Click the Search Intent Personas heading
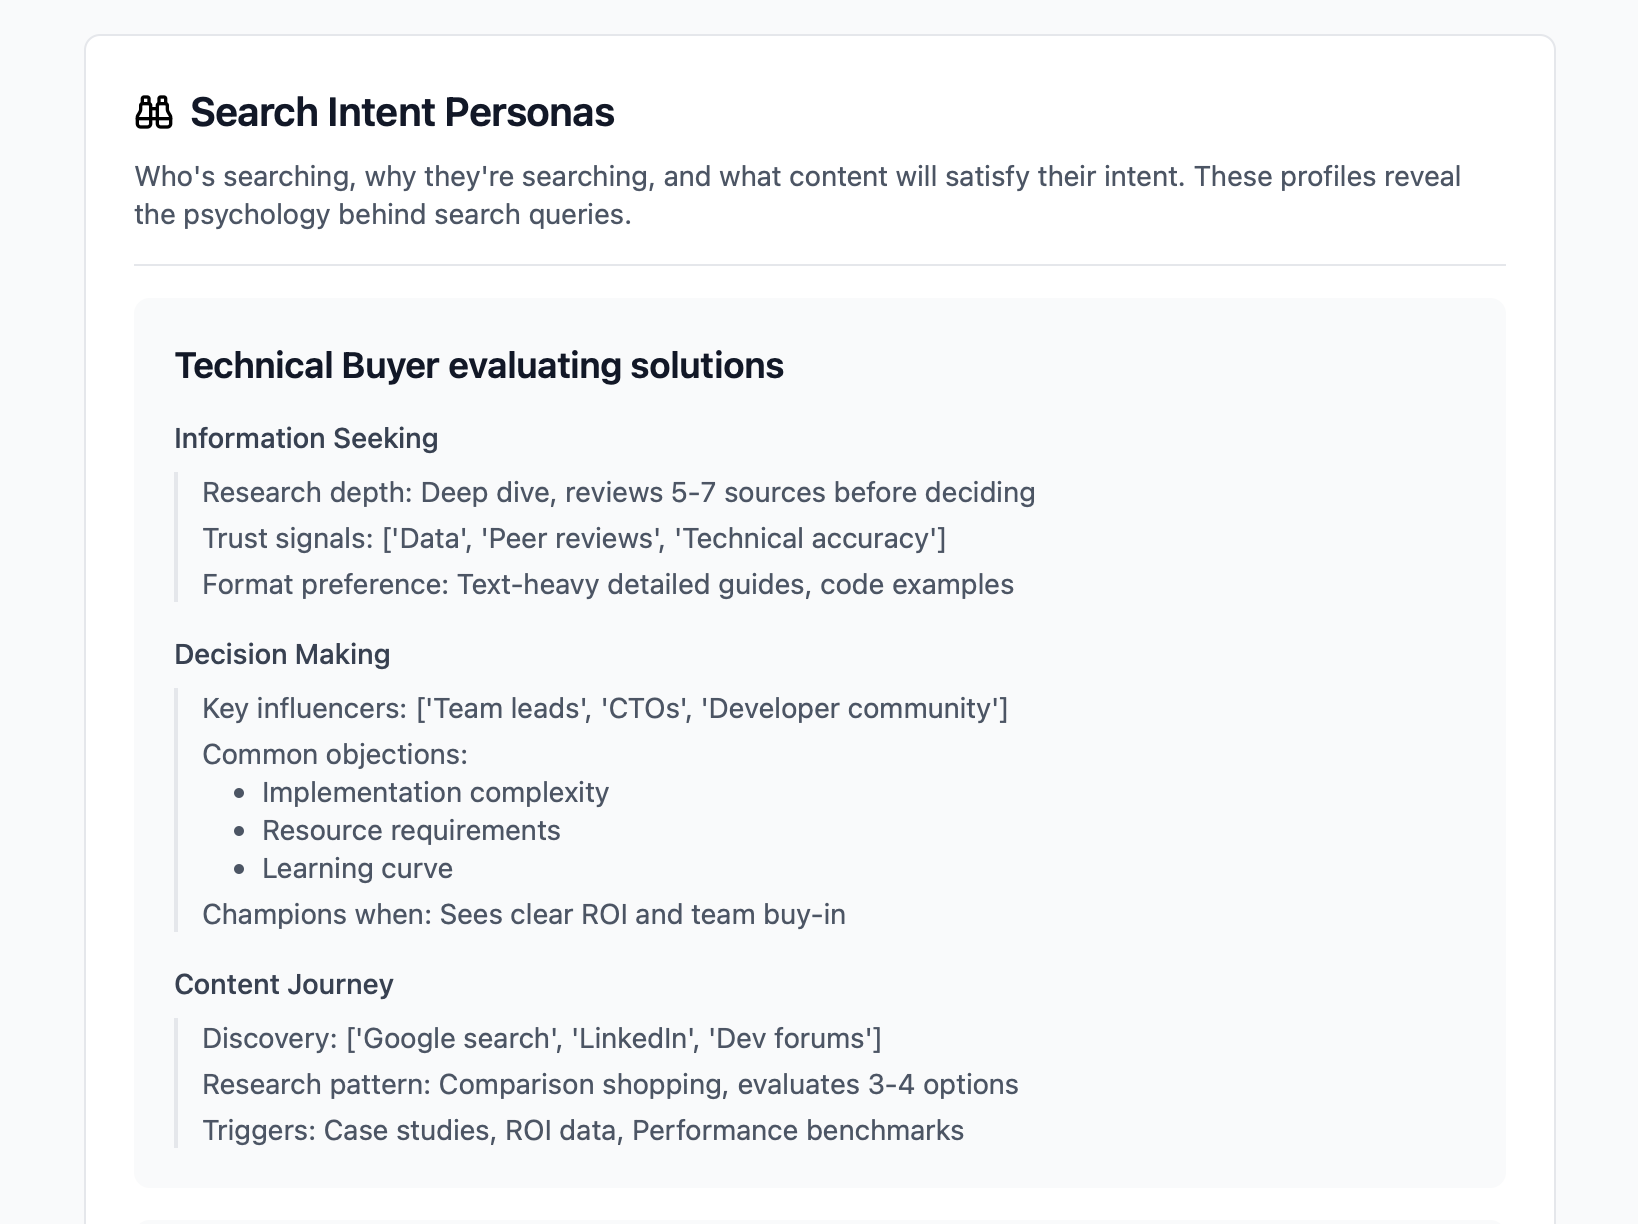 pos(402,112)
